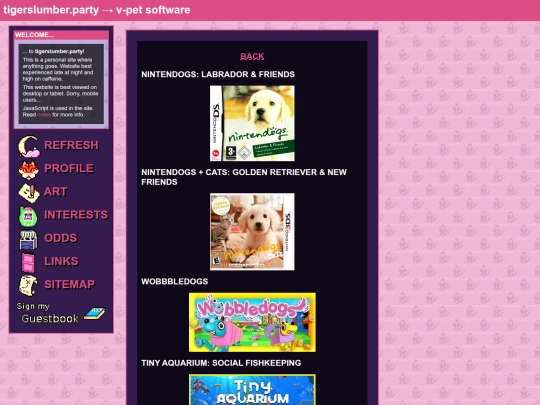
Task: Click the Nintendogs + Cats 3DS cover image
Action: [252, 232]
